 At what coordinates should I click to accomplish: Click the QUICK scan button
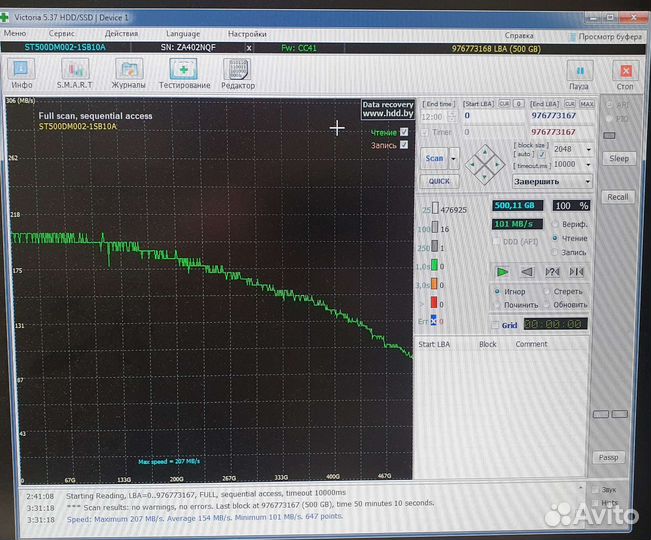(x=438, y=182)
